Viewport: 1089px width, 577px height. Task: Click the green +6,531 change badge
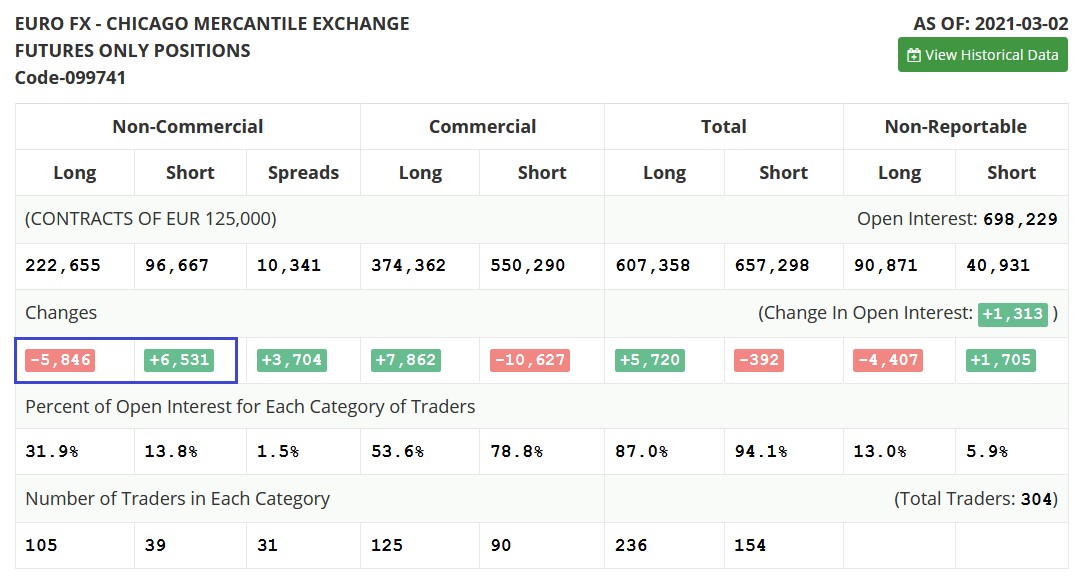point(179,360)
